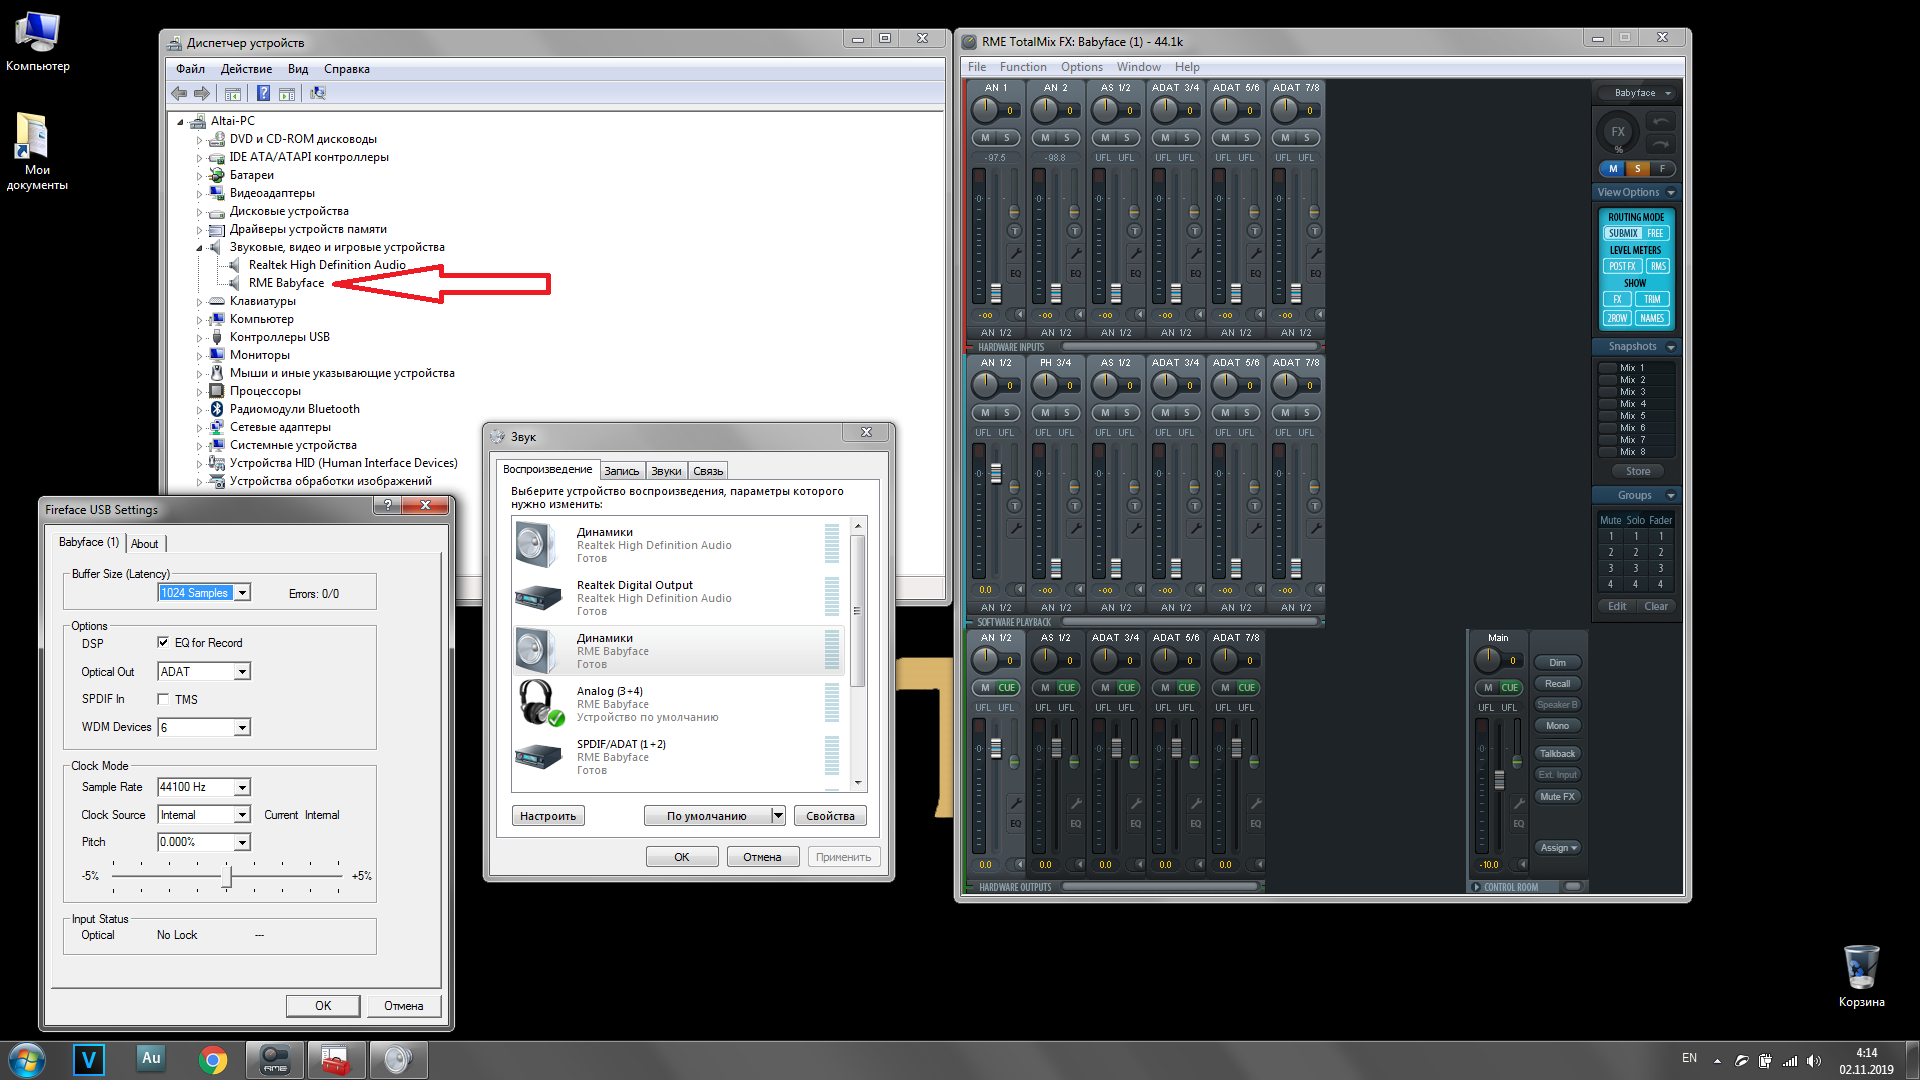Click the Windows Start orb
Viewport: 1920px width, 1080px height.
pyautogui.click(x=27, y=1060)
